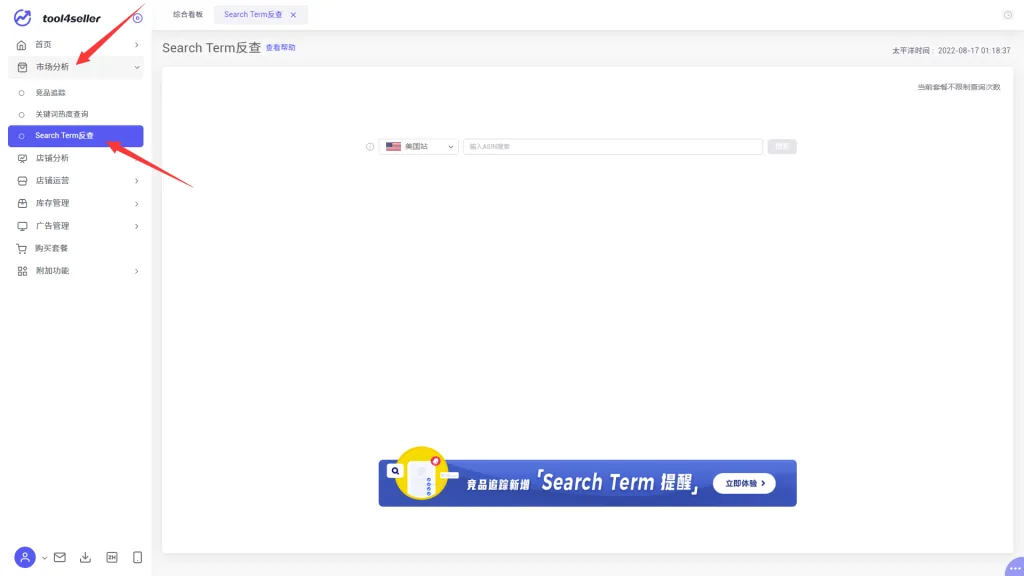Image resolution: width=1024 pixels, height=576 pixels.
Task: Click the 库存管理 box icon
Action: point(22,204)
